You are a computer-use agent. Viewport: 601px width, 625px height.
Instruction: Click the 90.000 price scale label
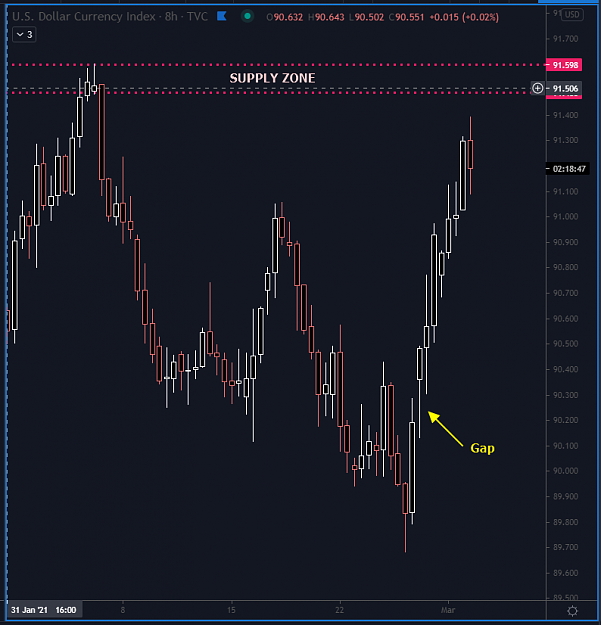point(566,471)
